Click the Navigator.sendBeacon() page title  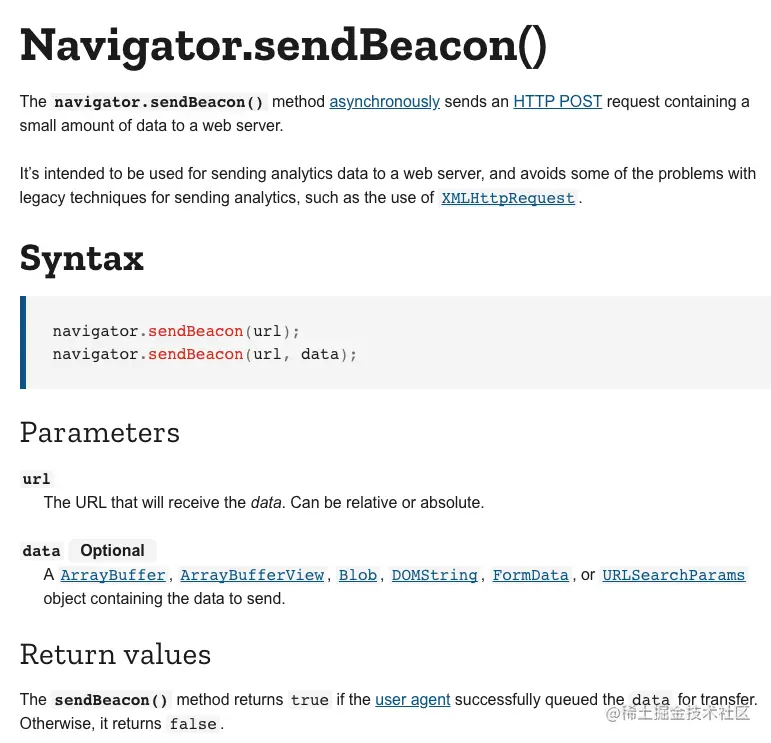tap(283, 45)
